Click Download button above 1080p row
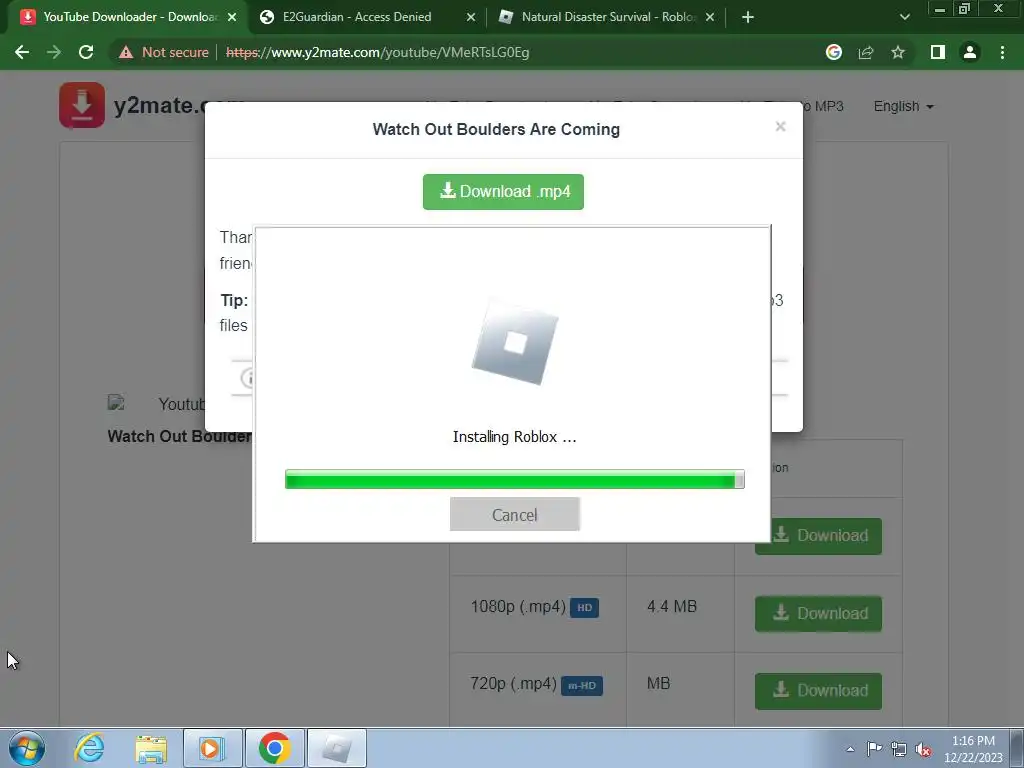Image resolution: width=1024 pixels, height=768 pixels. [x=826, y=536]
